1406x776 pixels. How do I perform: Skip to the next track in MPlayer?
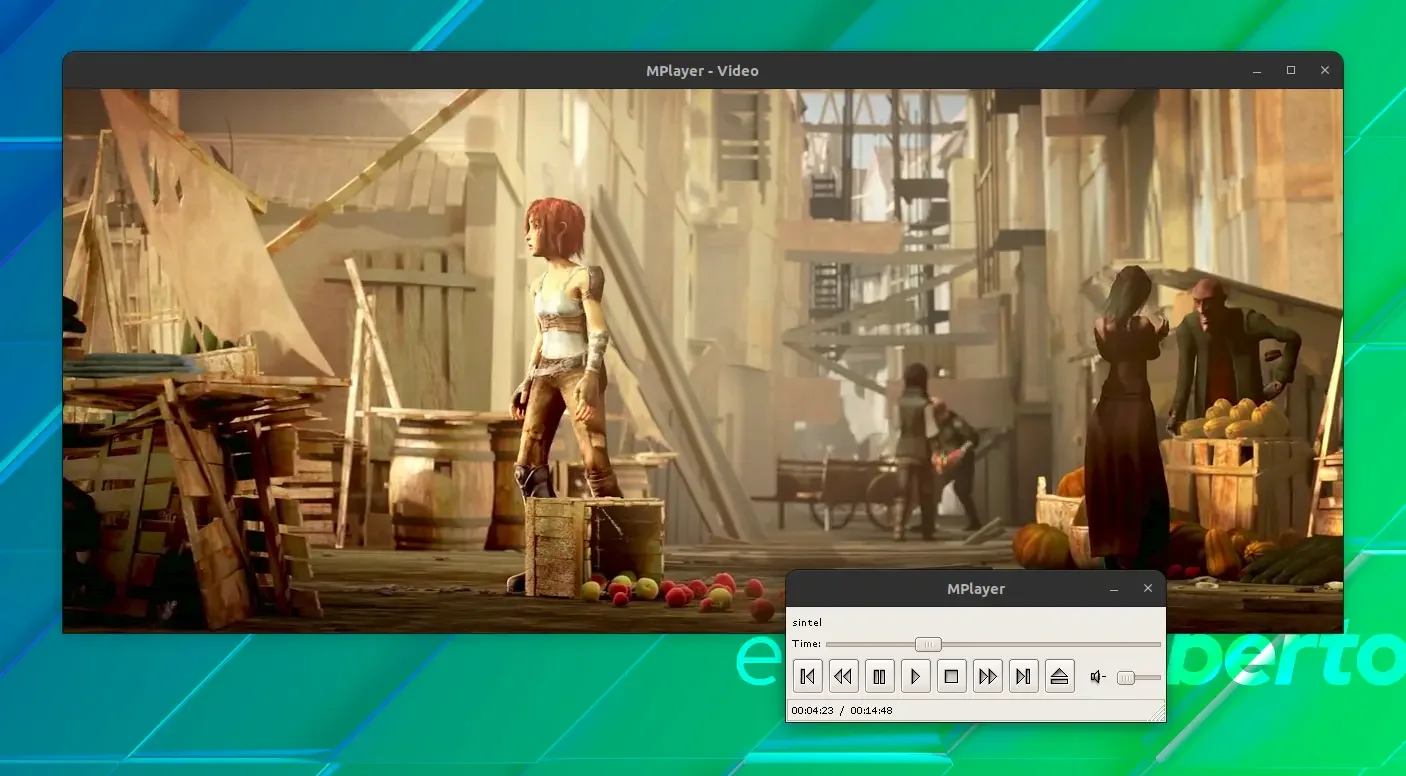tap(1023, 677)
